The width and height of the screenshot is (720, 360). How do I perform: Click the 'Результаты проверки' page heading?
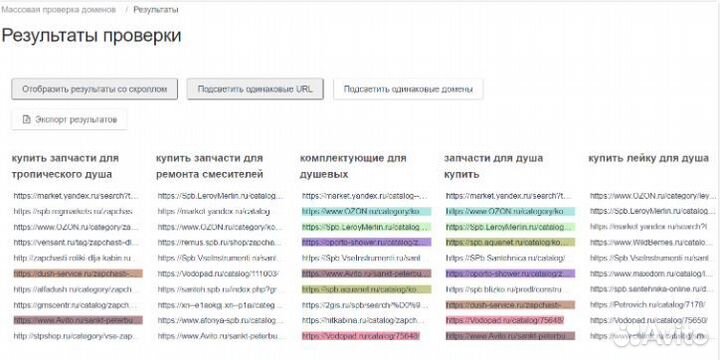[91, 36]
